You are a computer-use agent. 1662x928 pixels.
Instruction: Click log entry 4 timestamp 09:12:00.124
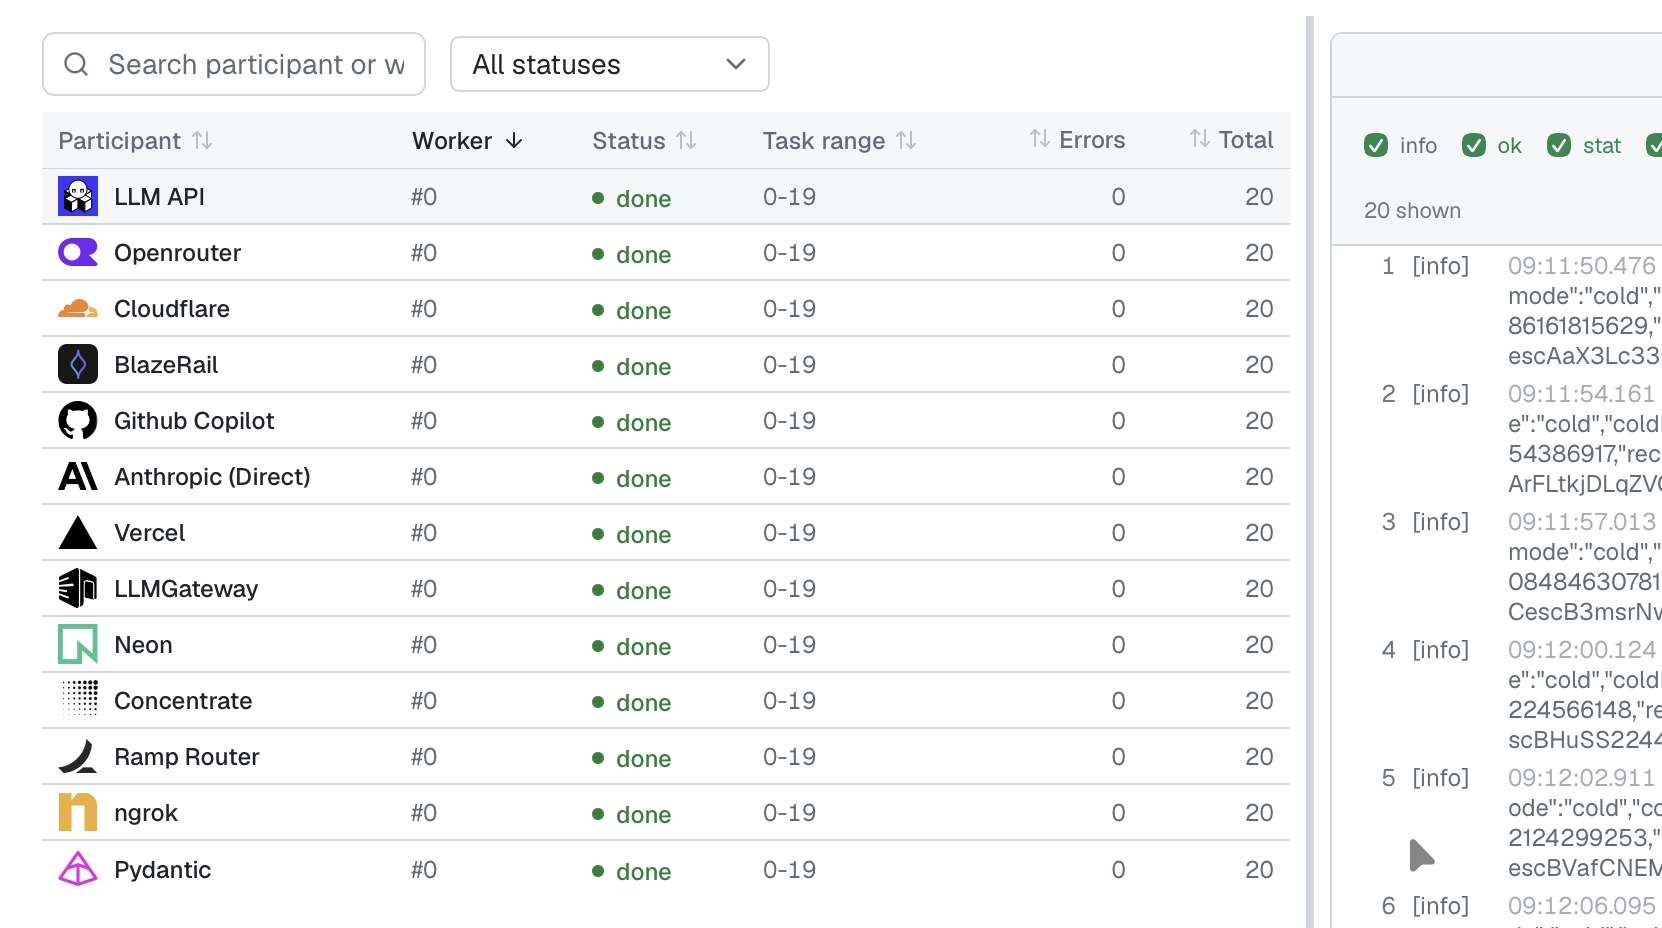point(1582,650)
